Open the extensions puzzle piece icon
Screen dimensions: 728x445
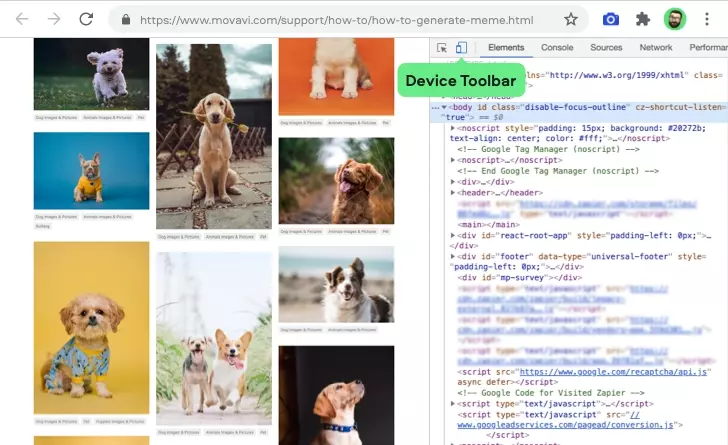click(x=643, y=20)
